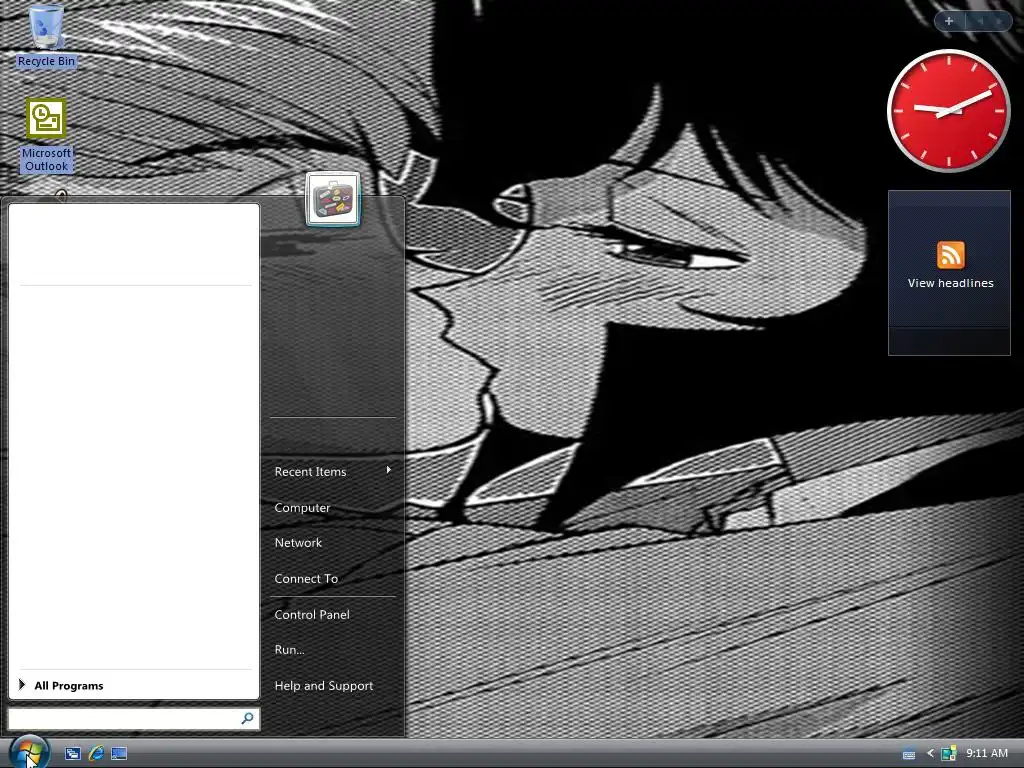Click the Windows Start orb
Viewport: 1024px width, 768px height.
click(x=29, y=752)
